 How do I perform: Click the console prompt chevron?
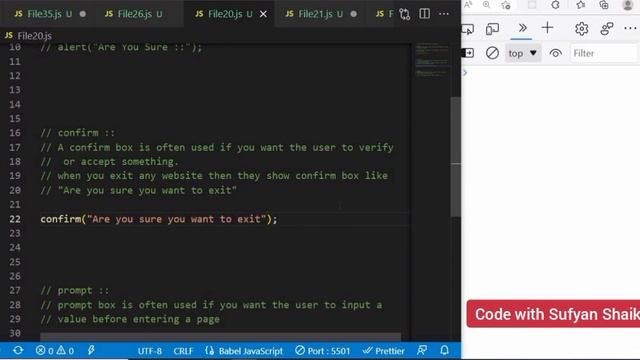click(465, 73)
